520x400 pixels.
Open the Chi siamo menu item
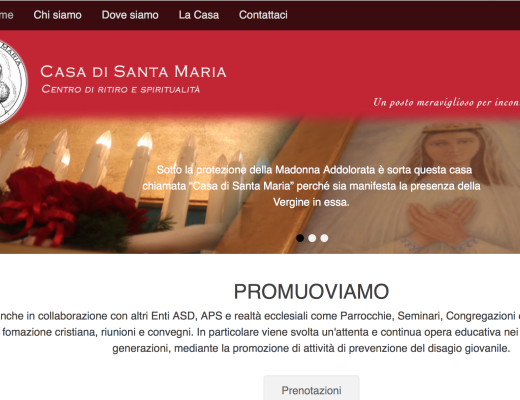57,15
